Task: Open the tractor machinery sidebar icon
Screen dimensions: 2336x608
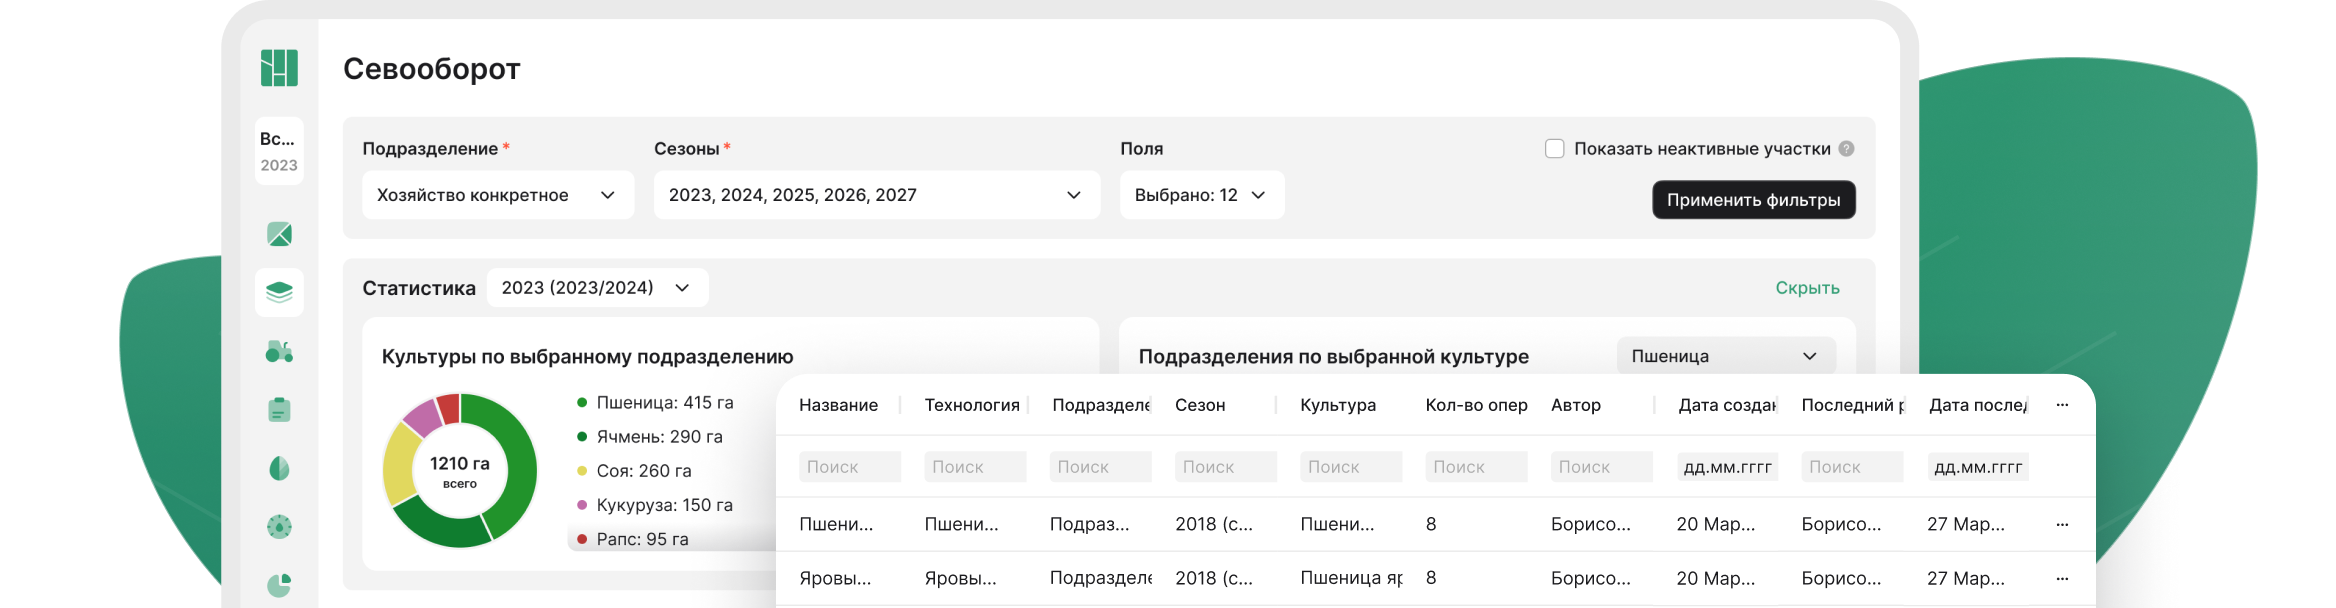Action: (x=279, y=351)
